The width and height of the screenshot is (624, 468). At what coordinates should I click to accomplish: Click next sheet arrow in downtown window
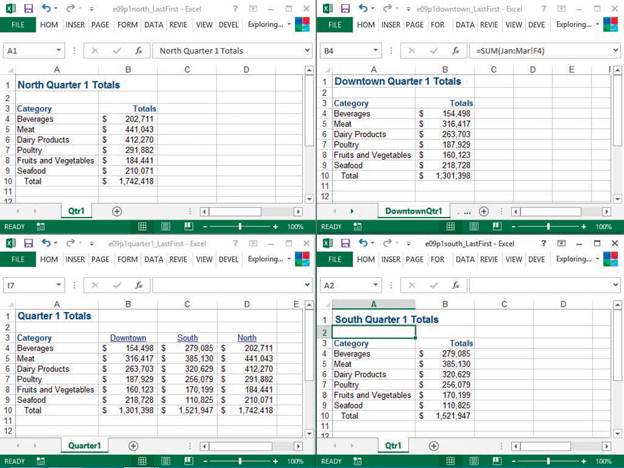352,211
